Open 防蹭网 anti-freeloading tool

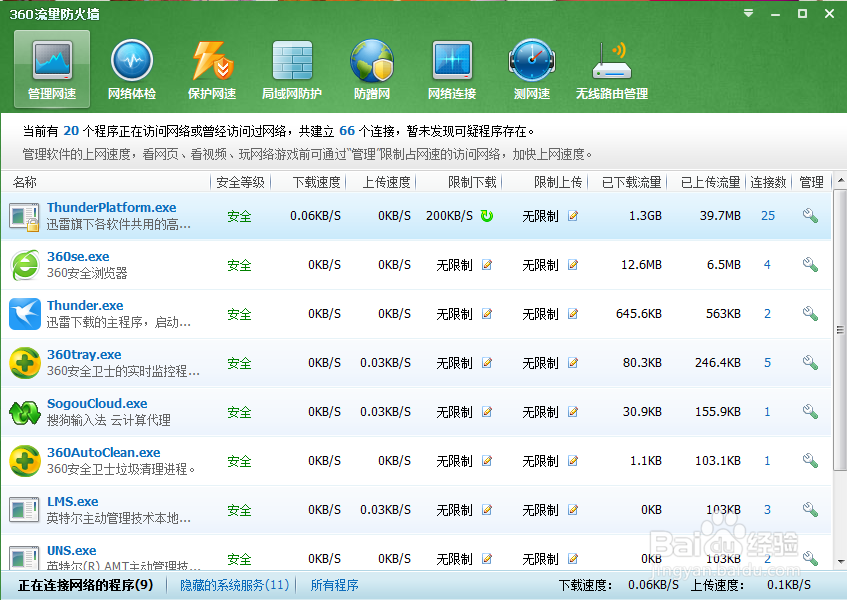click(x=372, y=69)
